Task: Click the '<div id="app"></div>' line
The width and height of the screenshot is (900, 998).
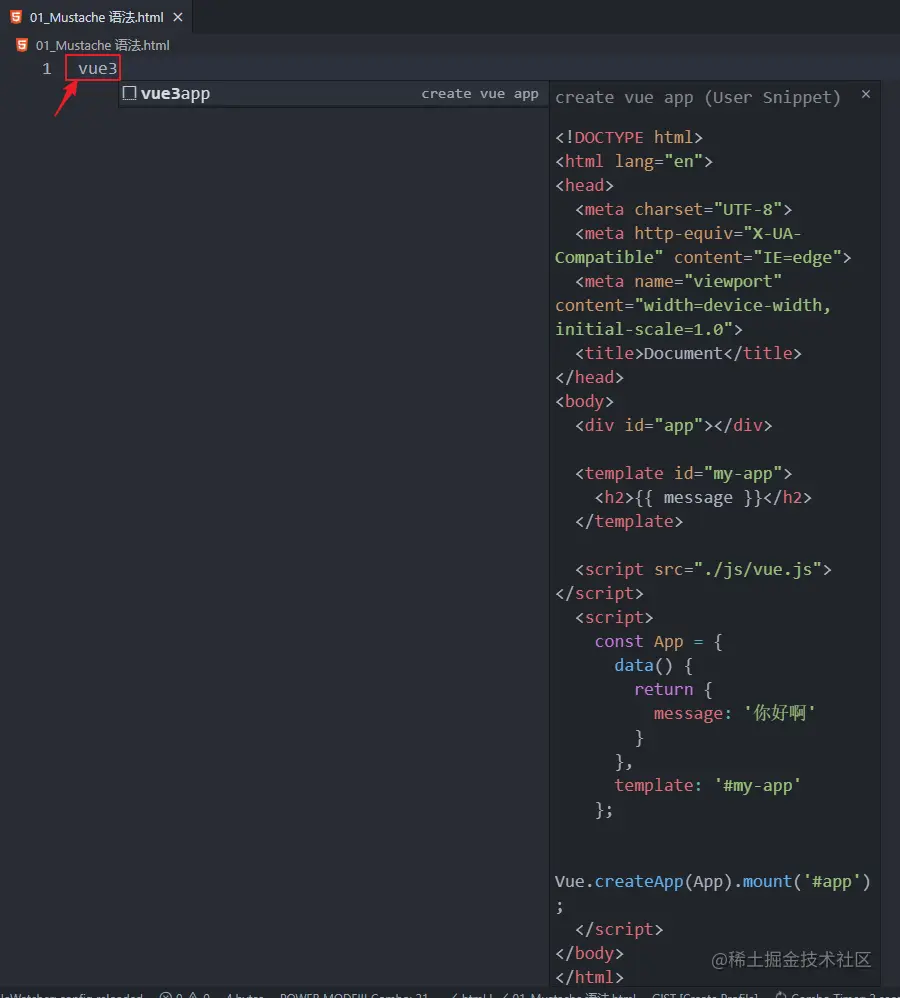Action: 674,425
